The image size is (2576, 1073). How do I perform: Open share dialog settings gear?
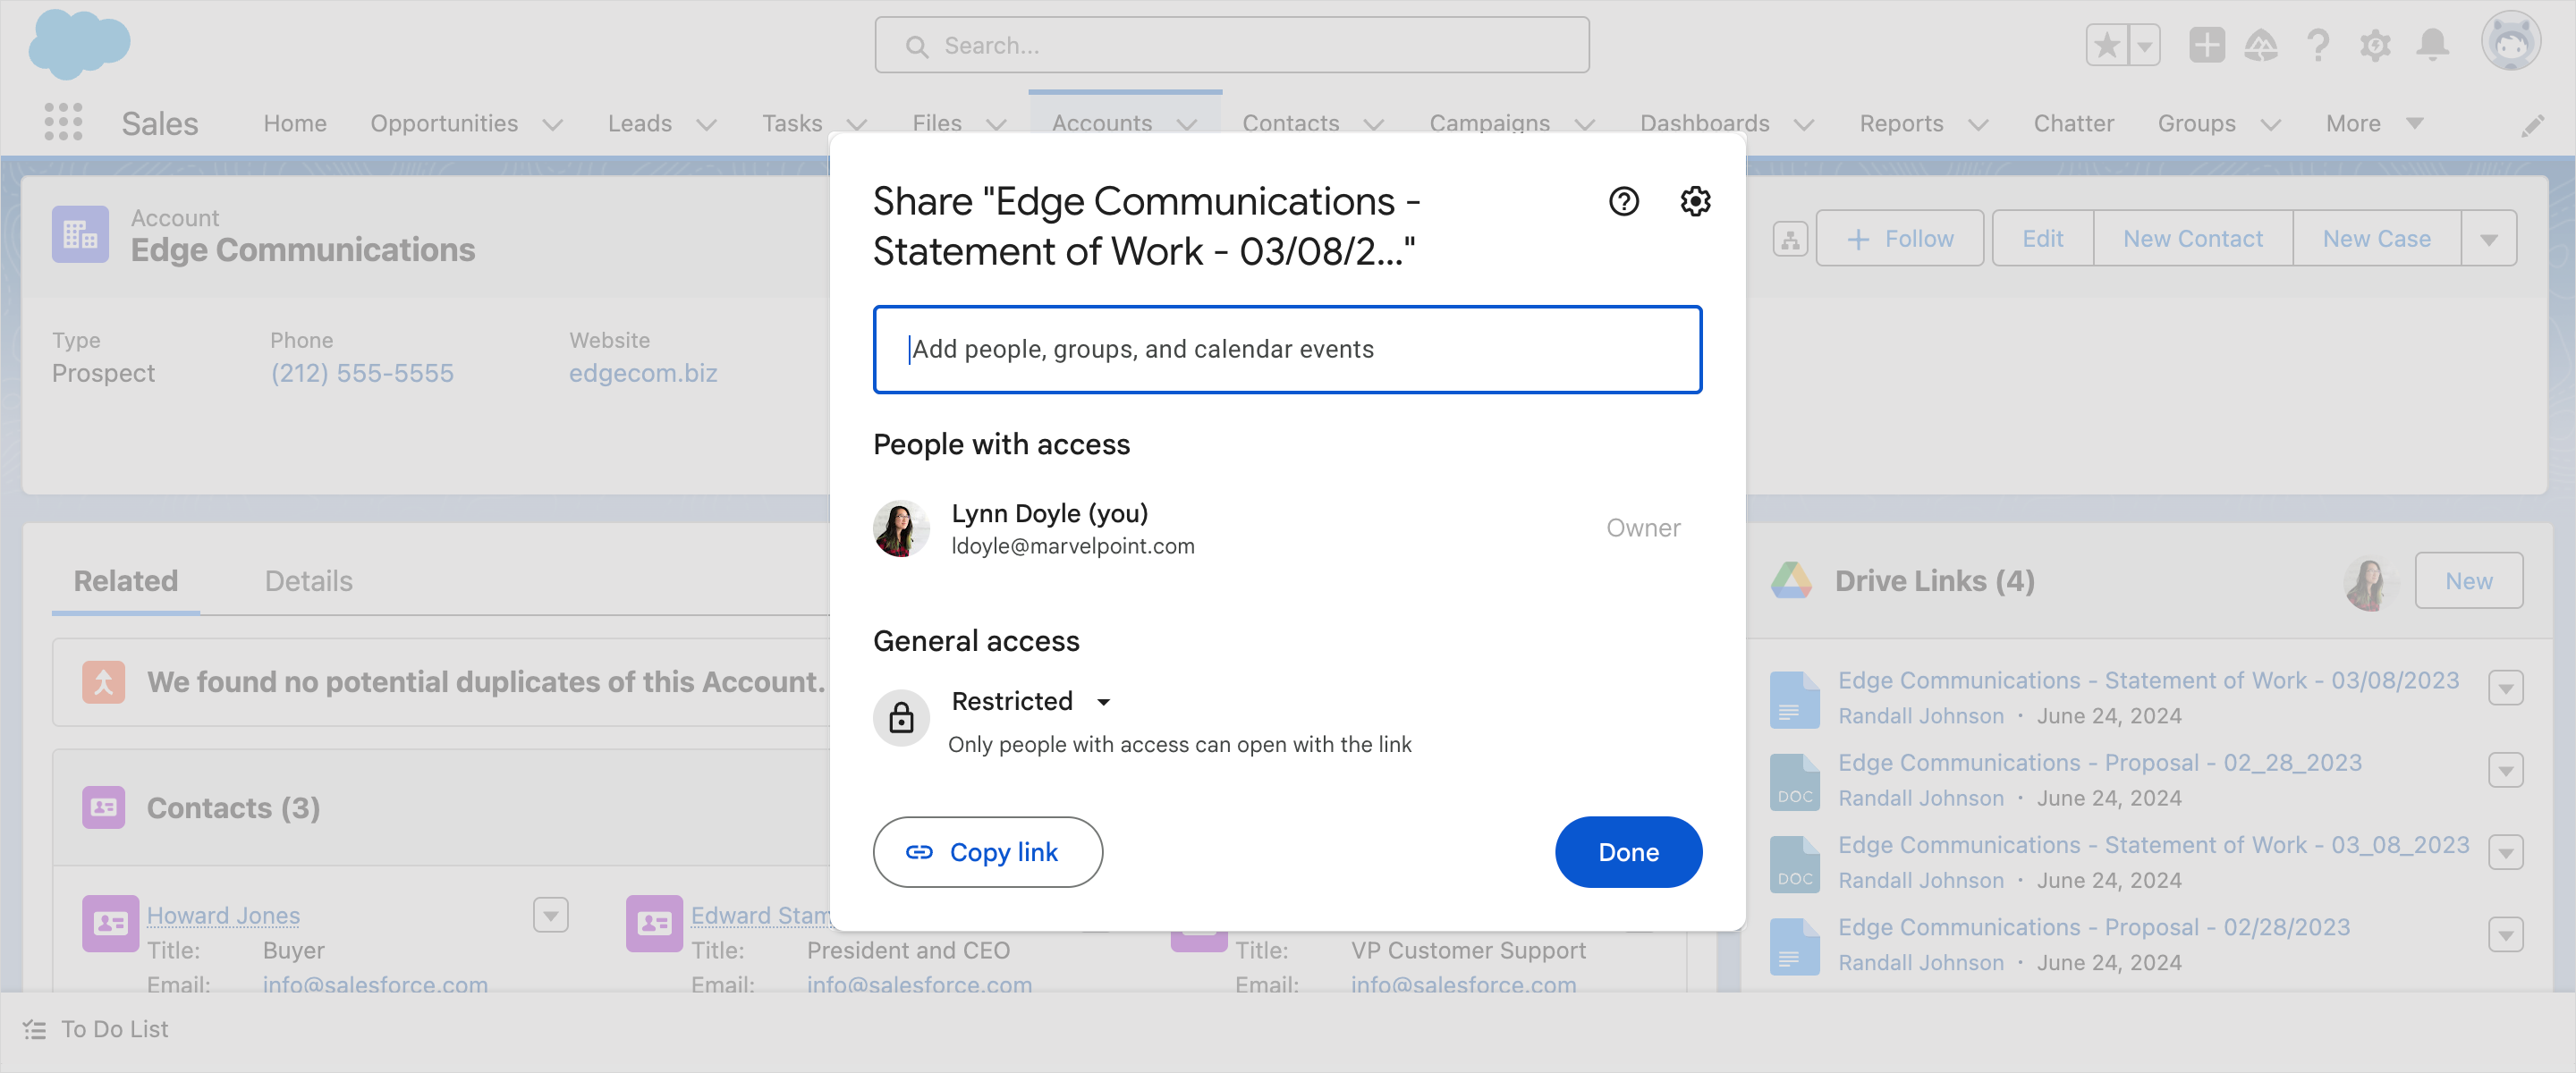(x=1695, y=201)
